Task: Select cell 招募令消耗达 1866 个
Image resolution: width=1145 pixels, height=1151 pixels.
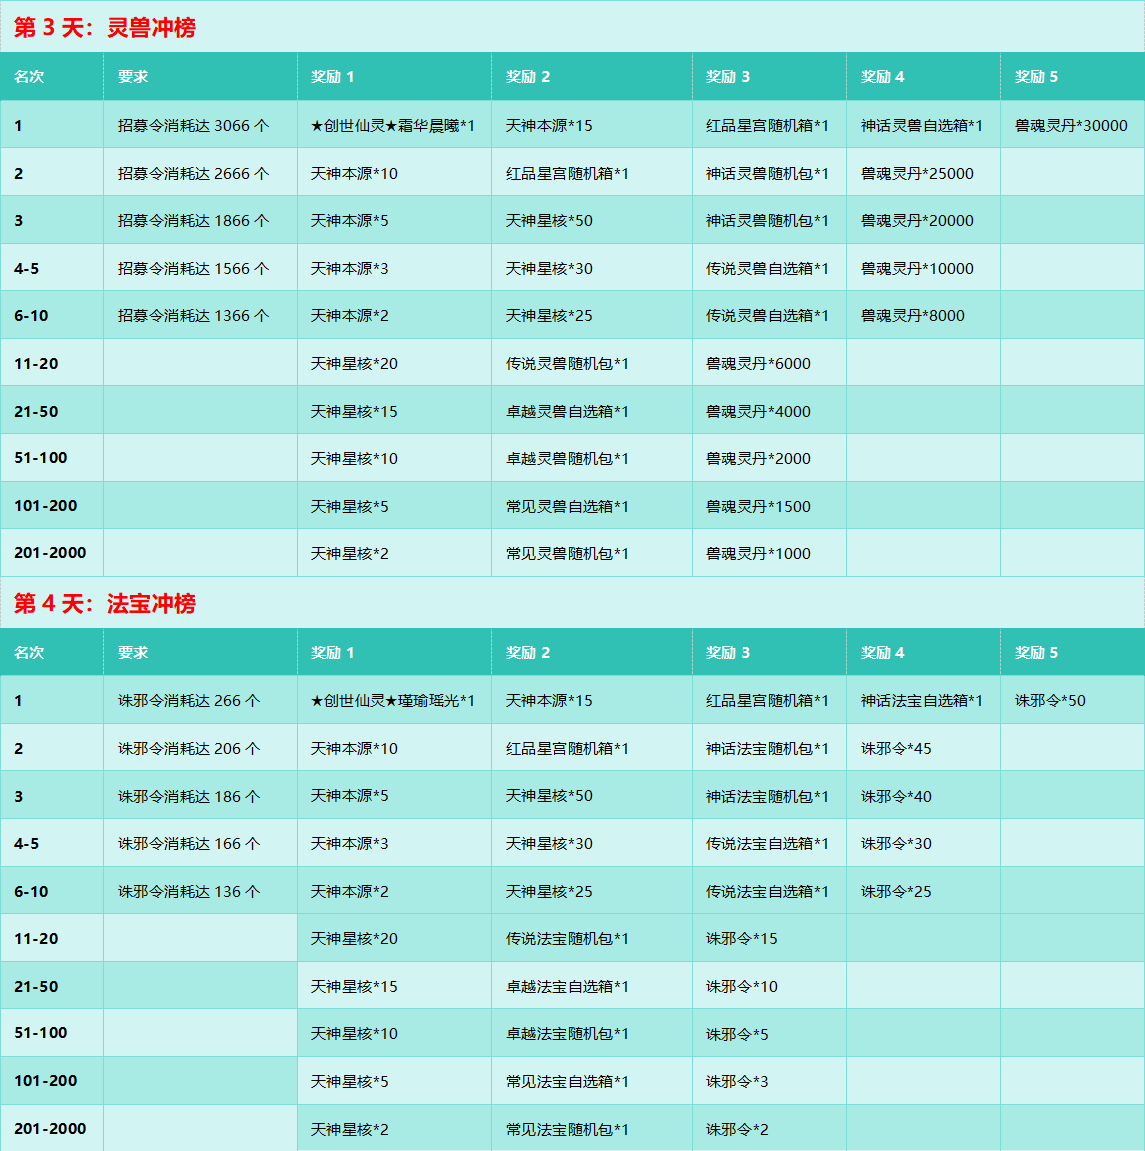Action: click(x=194, y=220)
